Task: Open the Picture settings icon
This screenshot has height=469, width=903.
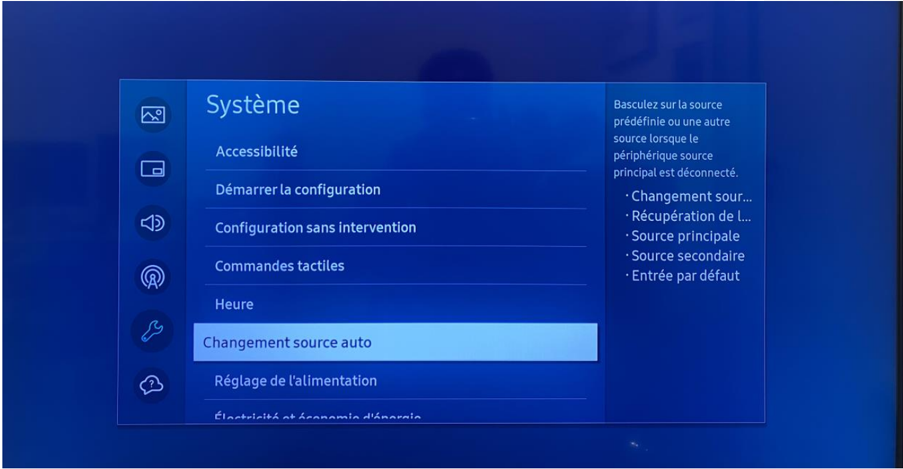Action: pyautogui.click(x=153, y=115)
